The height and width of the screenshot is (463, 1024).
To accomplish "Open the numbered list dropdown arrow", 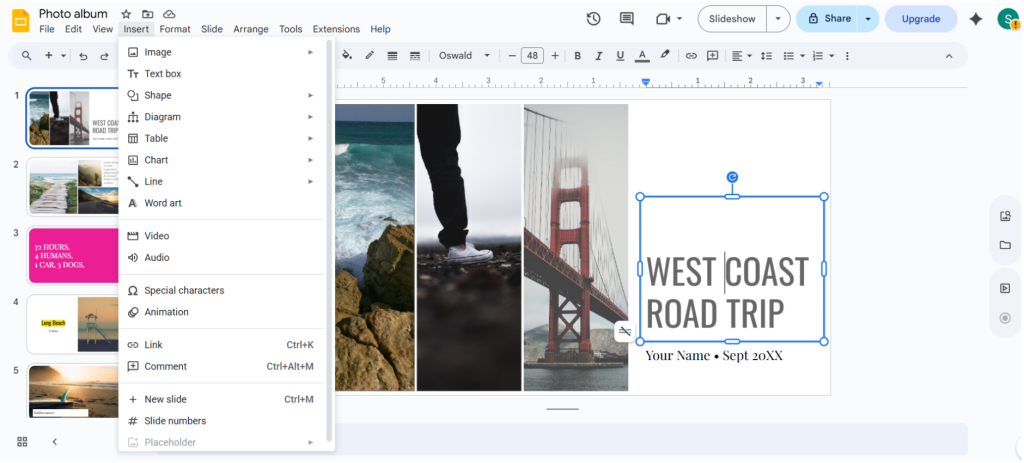I will point(831,56).
